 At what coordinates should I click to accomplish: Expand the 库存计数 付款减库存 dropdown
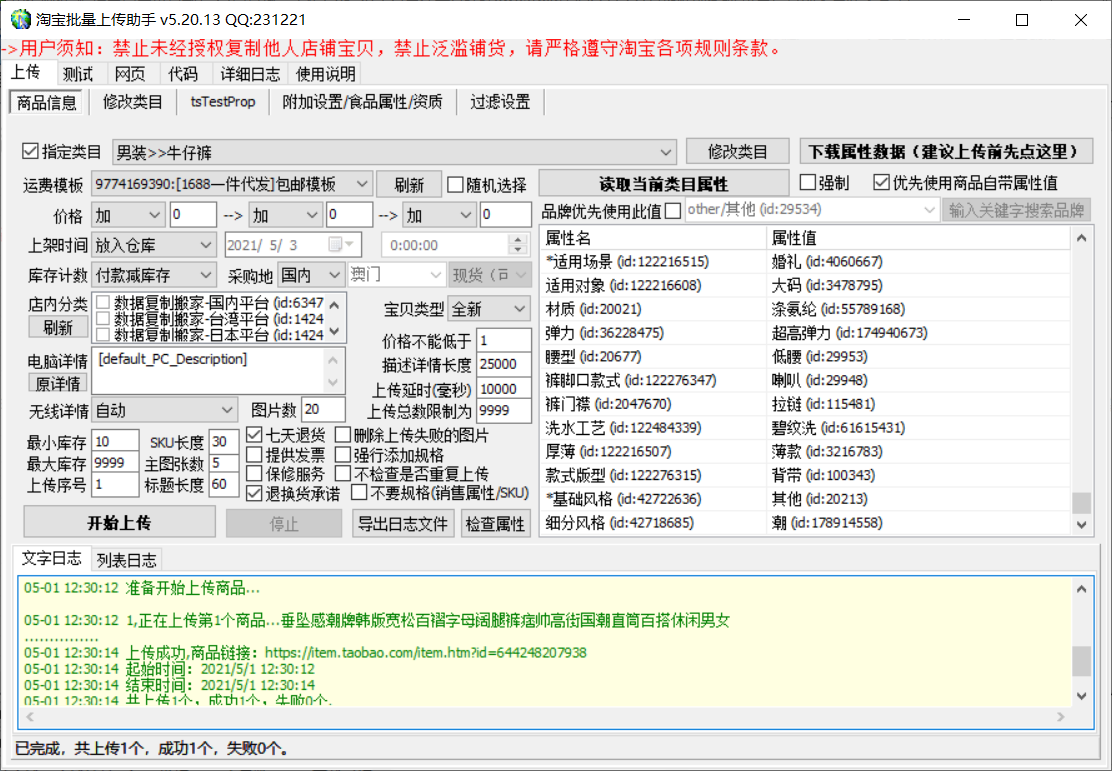pyautogui.click(x=153, y=275)
